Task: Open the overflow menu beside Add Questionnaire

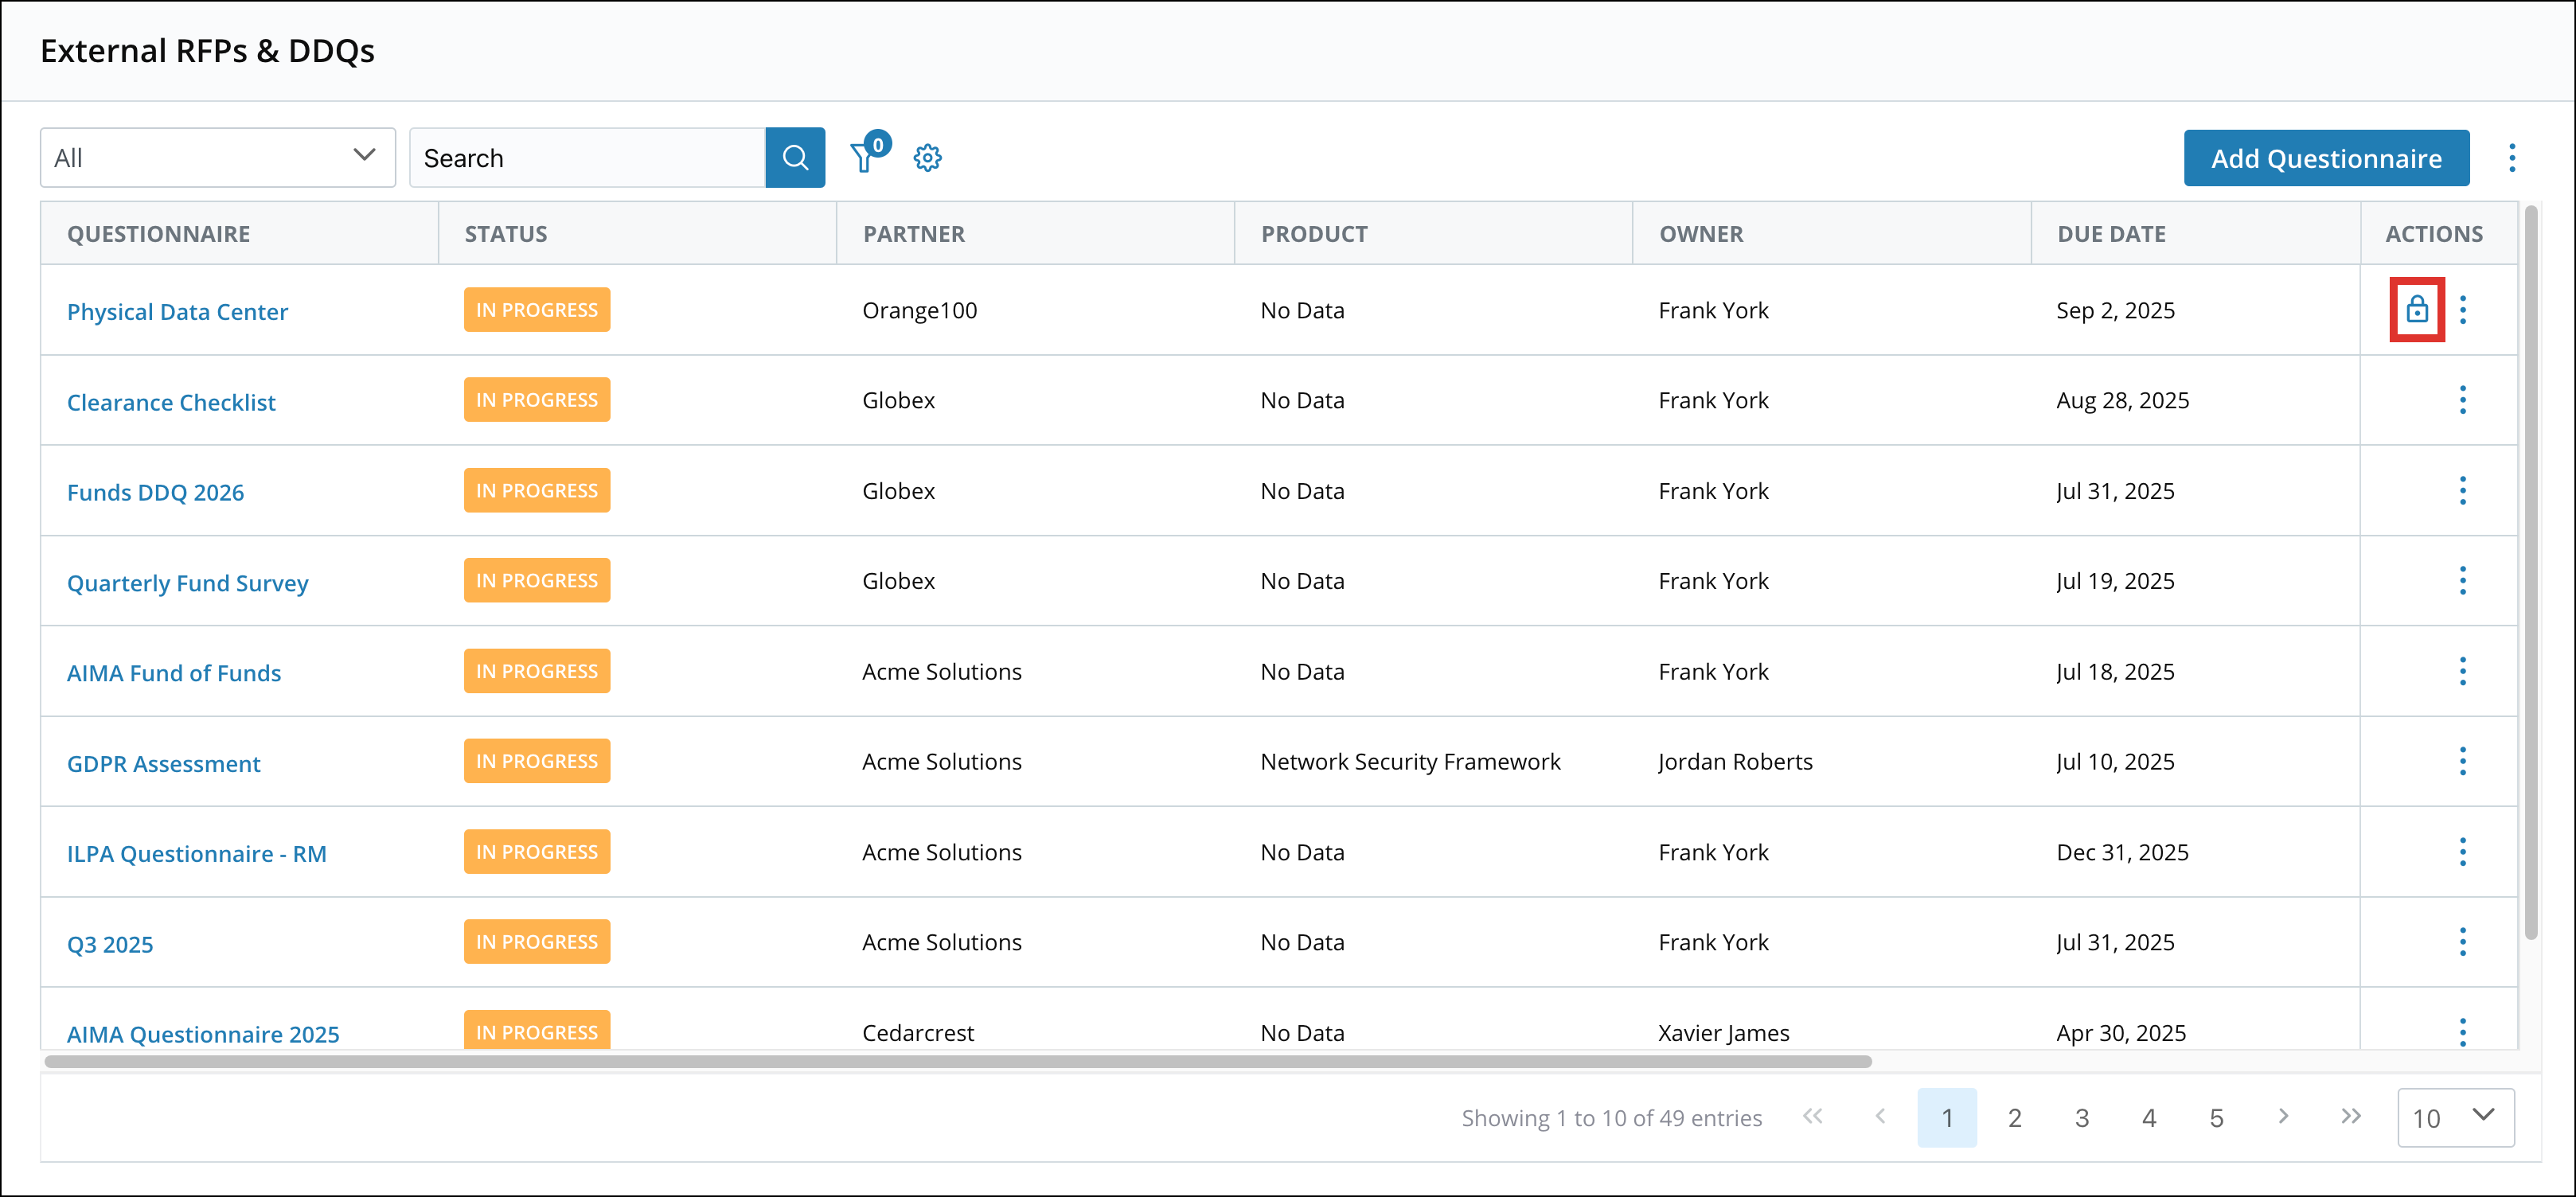Action: pos(2512,157)
